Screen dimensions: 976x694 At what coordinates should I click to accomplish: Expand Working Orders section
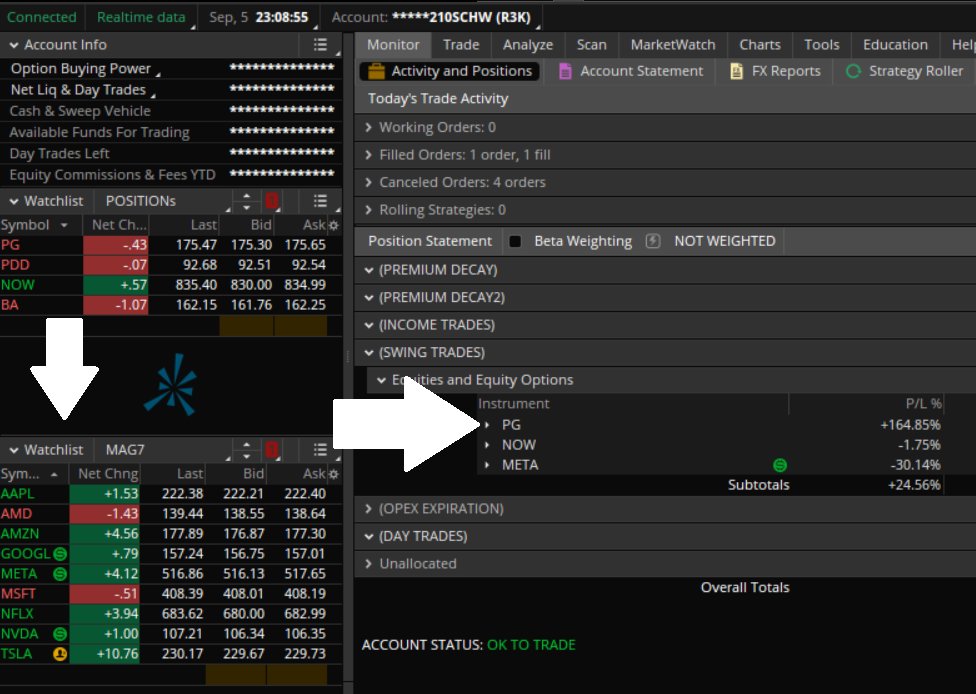coord(368,127)
